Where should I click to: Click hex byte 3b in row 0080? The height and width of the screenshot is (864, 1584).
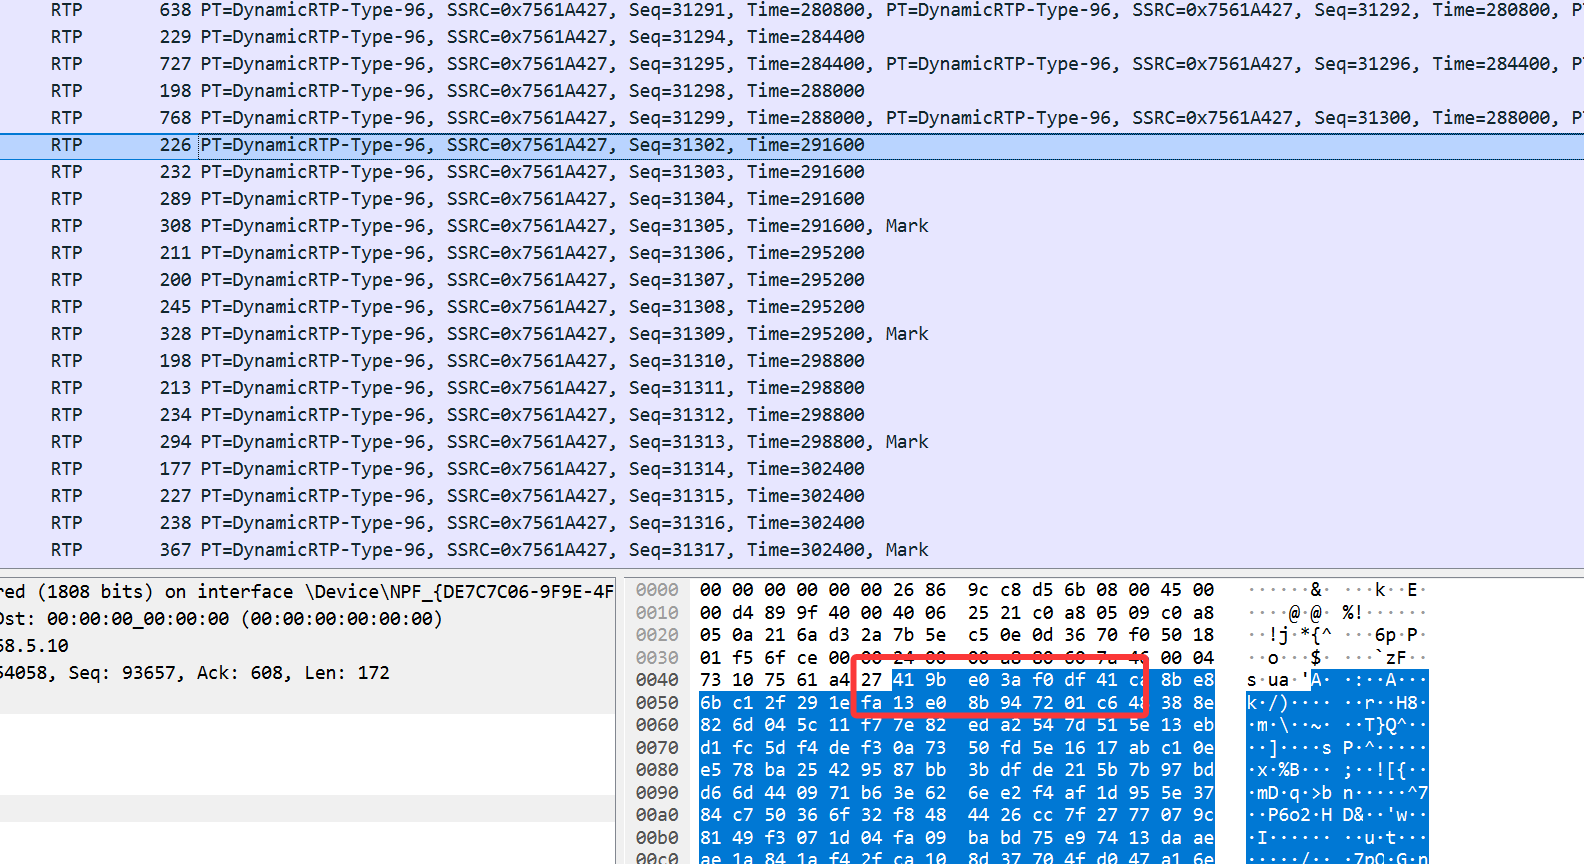(x=979, y=770)
